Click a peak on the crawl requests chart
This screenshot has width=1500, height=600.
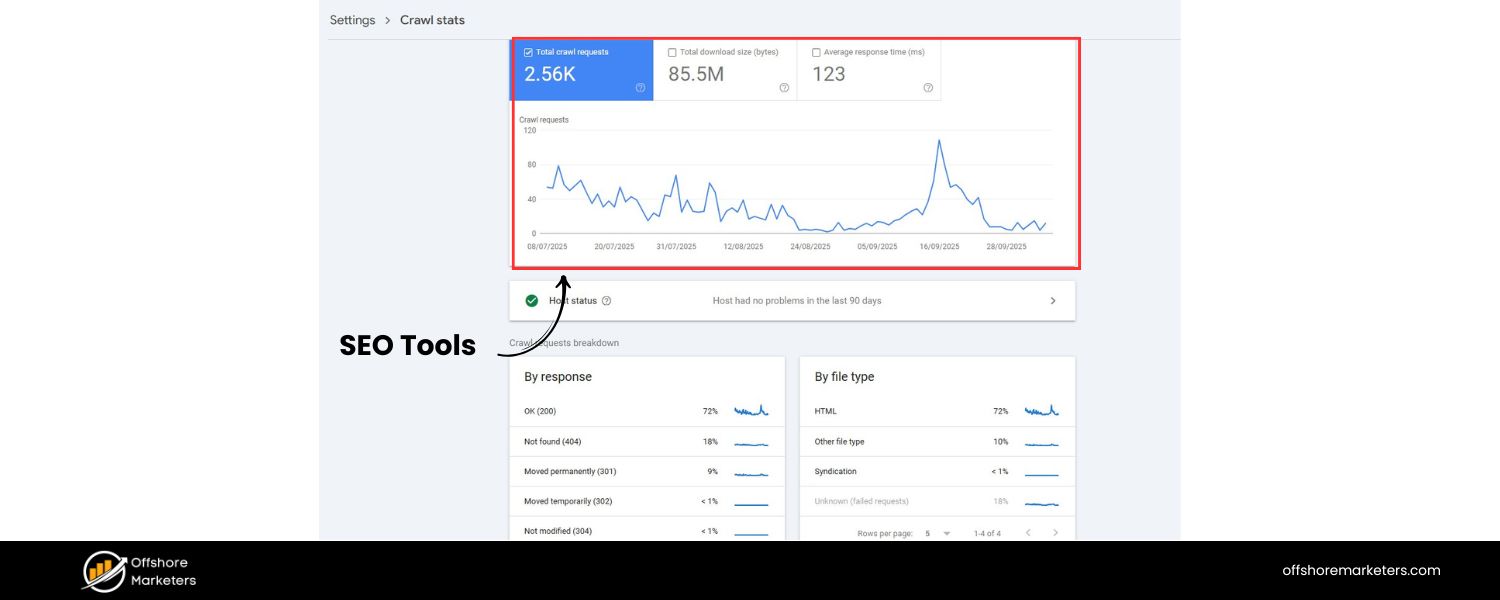point(940,143)
